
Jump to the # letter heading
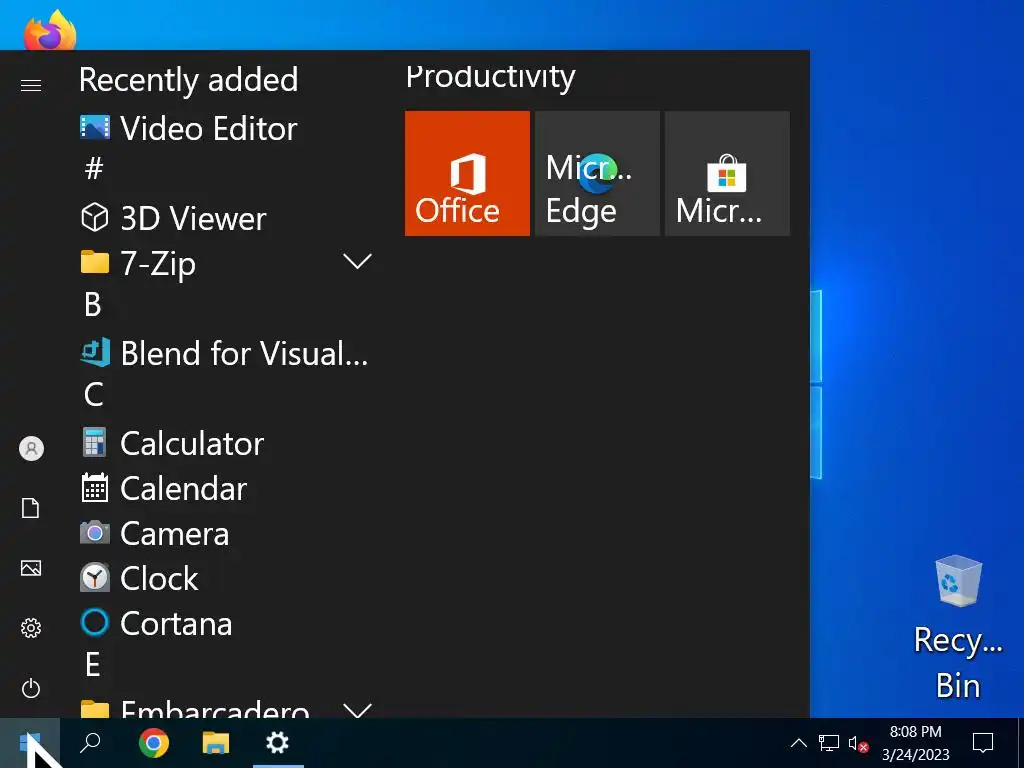pos(94,168)
